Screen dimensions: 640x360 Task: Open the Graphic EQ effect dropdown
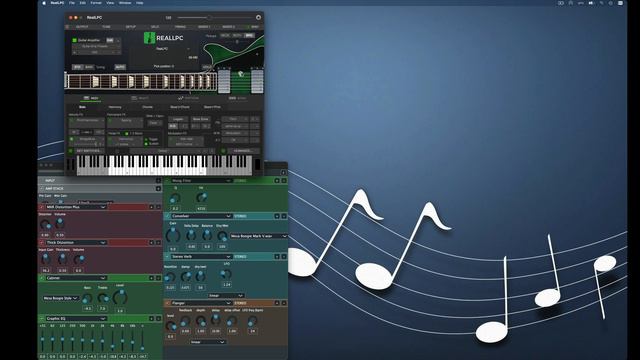(76, 318)
